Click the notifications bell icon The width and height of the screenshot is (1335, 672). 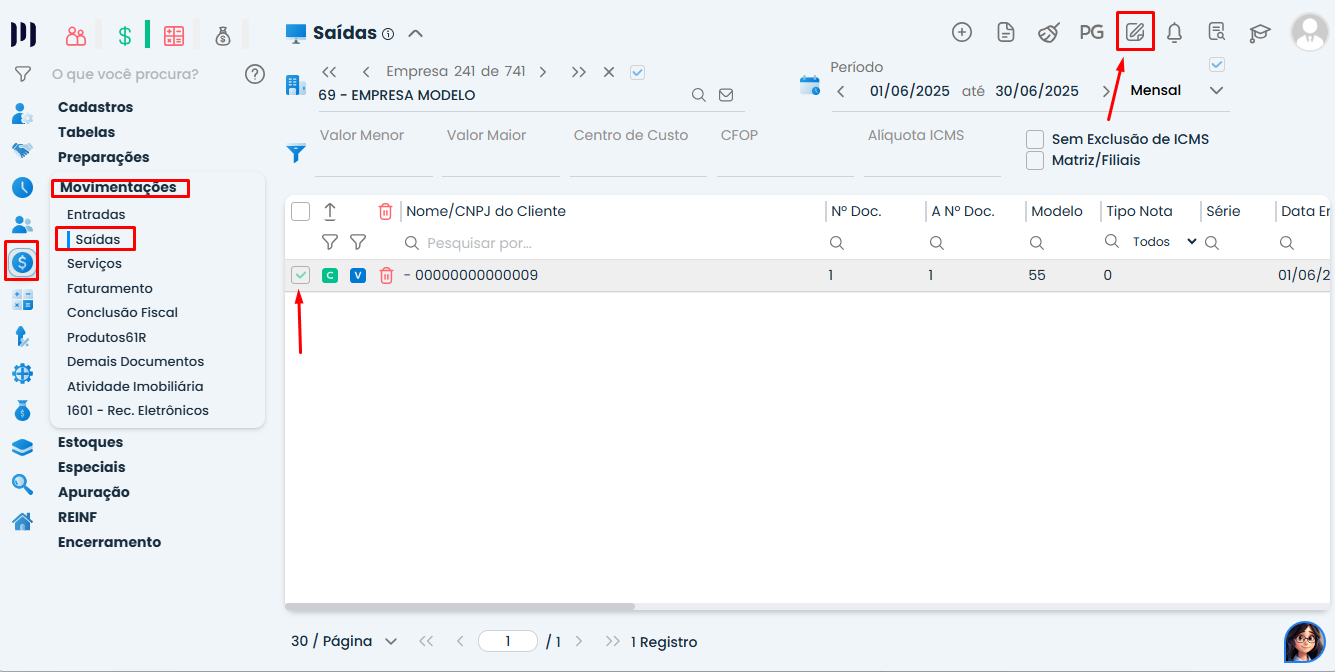click(x=1175, y=32)
